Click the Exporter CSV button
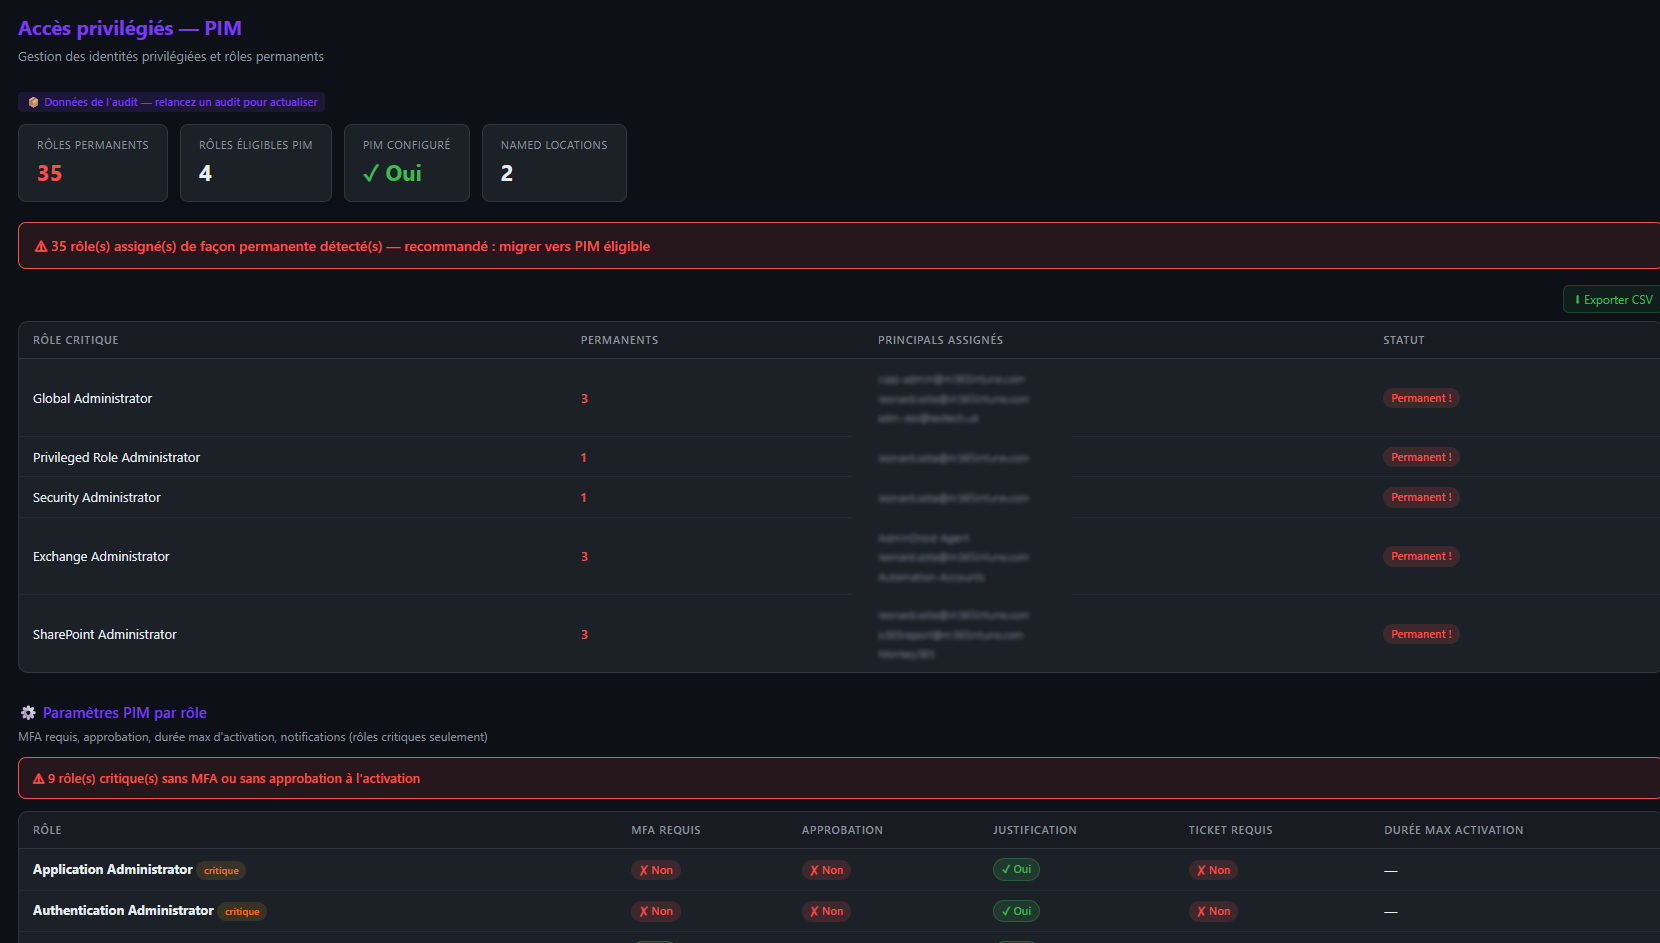 coord(1613,300)
